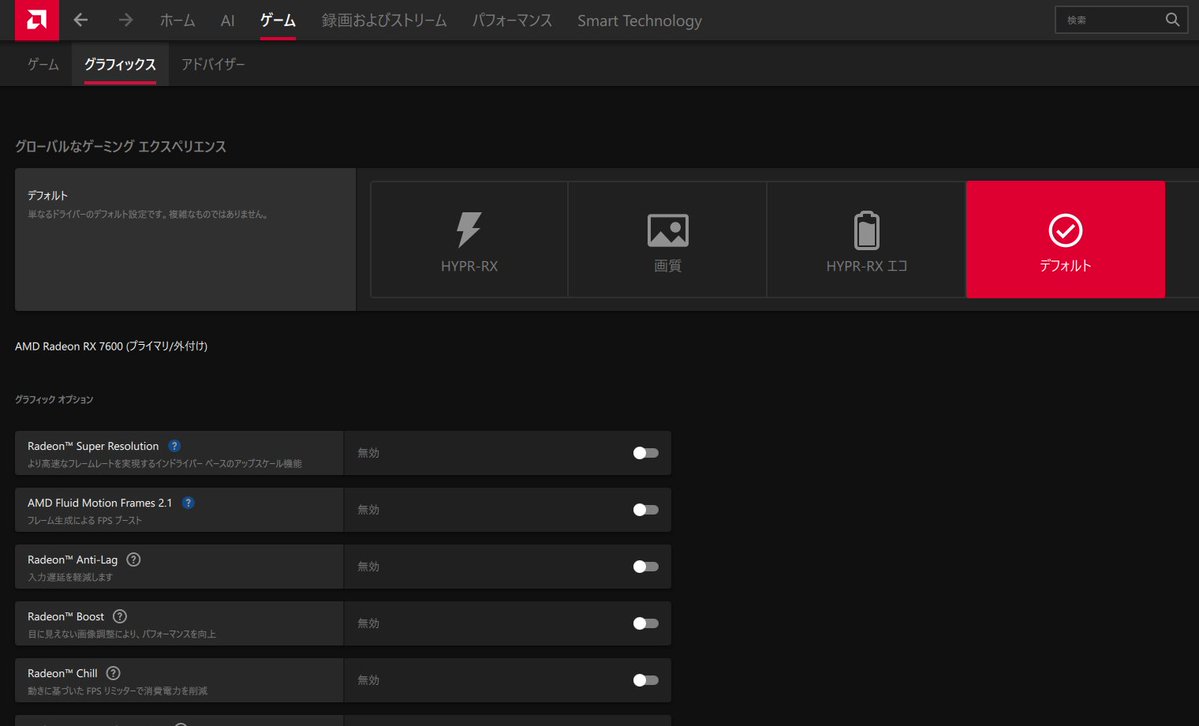Switch to the ゲーム sub-tab
The image size is (1199, 726).
[43, 64]
